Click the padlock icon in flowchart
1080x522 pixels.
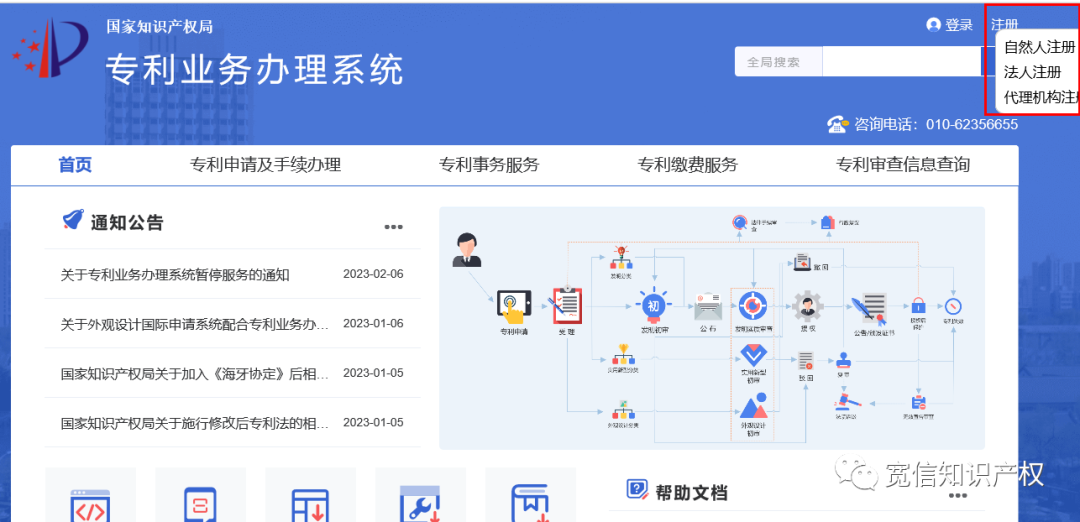pyautogui.click(x=917, y=304)
